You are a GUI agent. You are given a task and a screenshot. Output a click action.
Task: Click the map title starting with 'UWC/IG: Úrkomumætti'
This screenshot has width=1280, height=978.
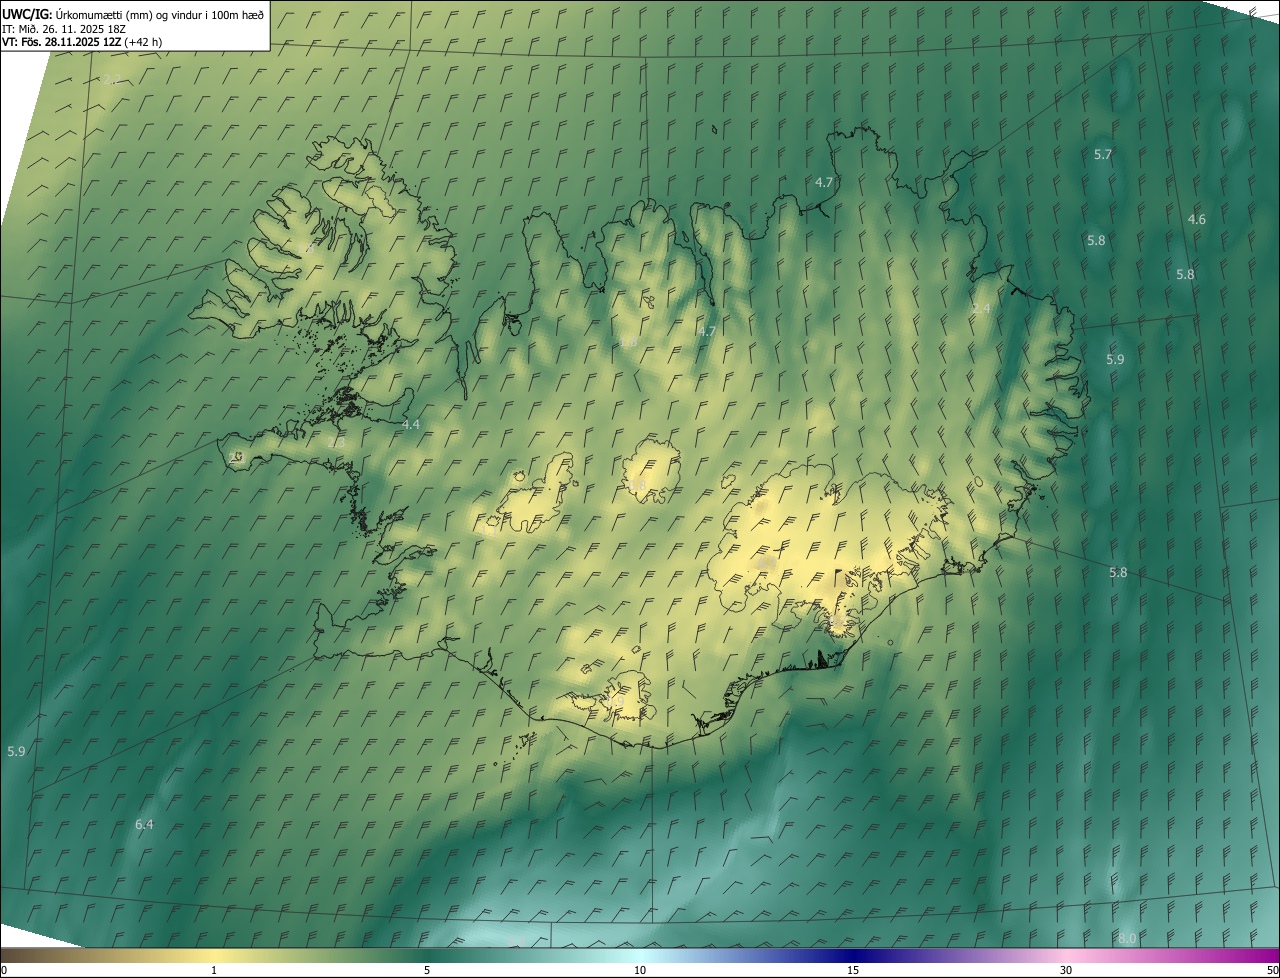[x=133, y=14]
